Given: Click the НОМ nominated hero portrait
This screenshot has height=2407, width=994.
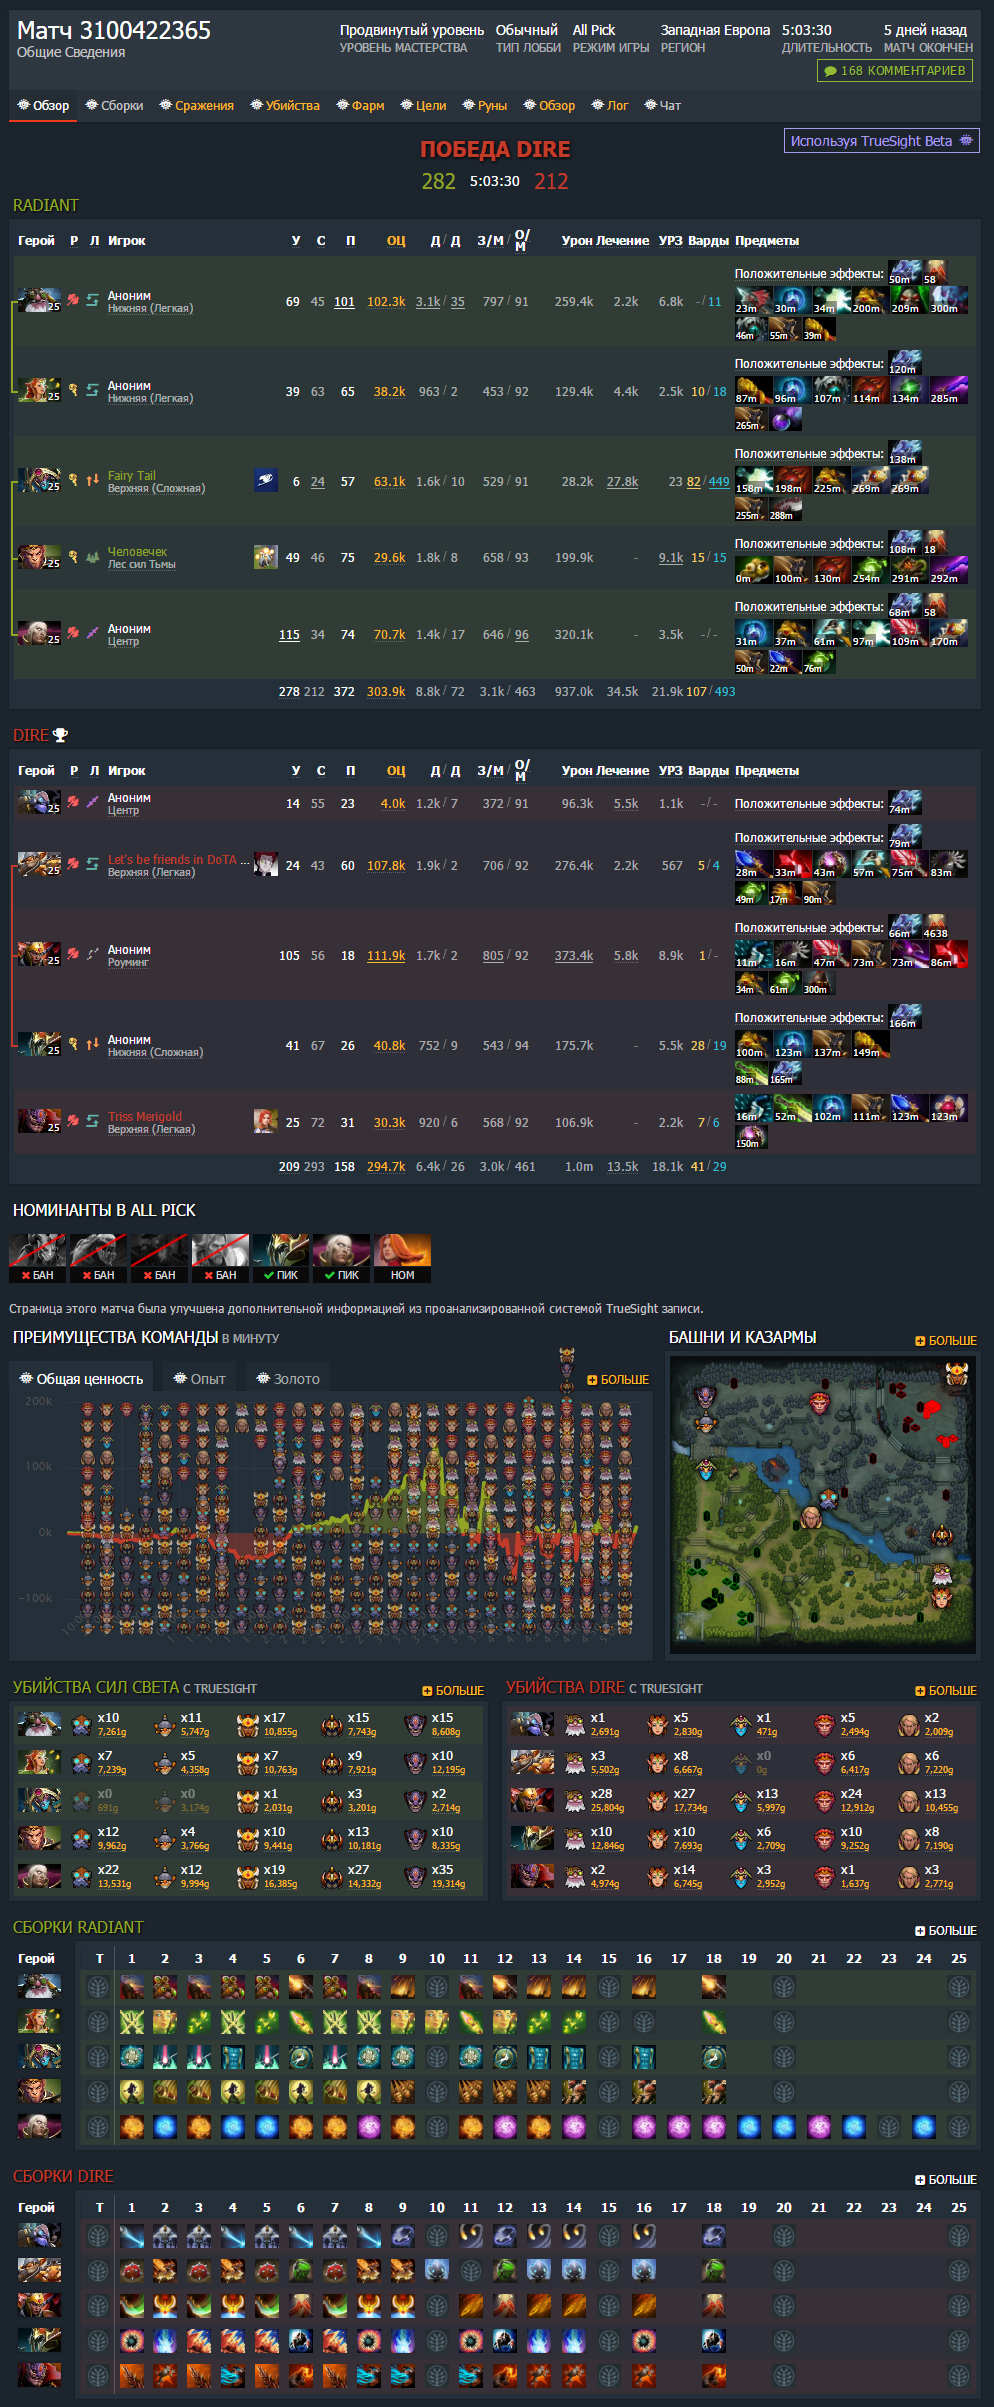Looking at the screenshot, I should click(402, 1250).
